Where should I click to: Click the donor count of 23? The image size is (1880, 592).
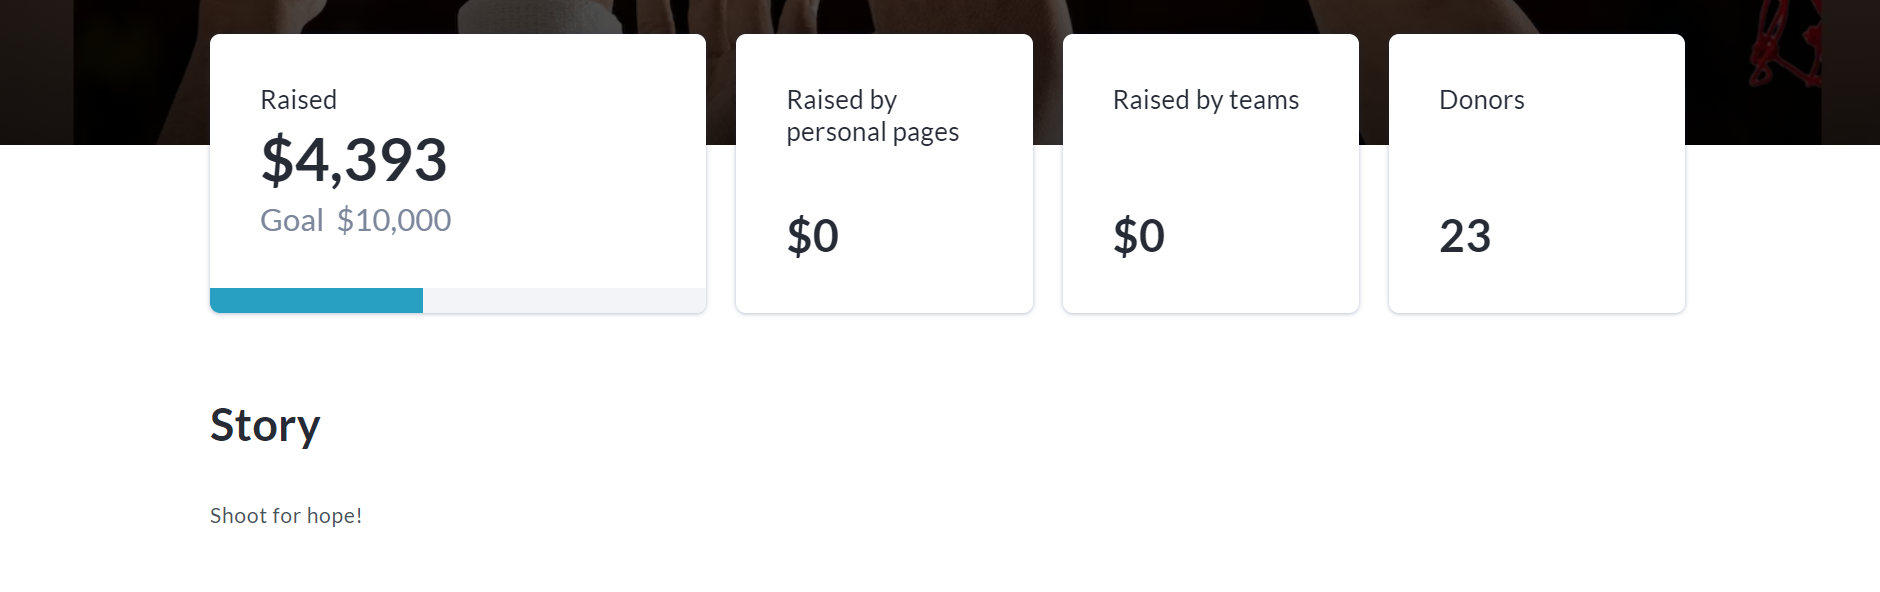[1464, 236]
